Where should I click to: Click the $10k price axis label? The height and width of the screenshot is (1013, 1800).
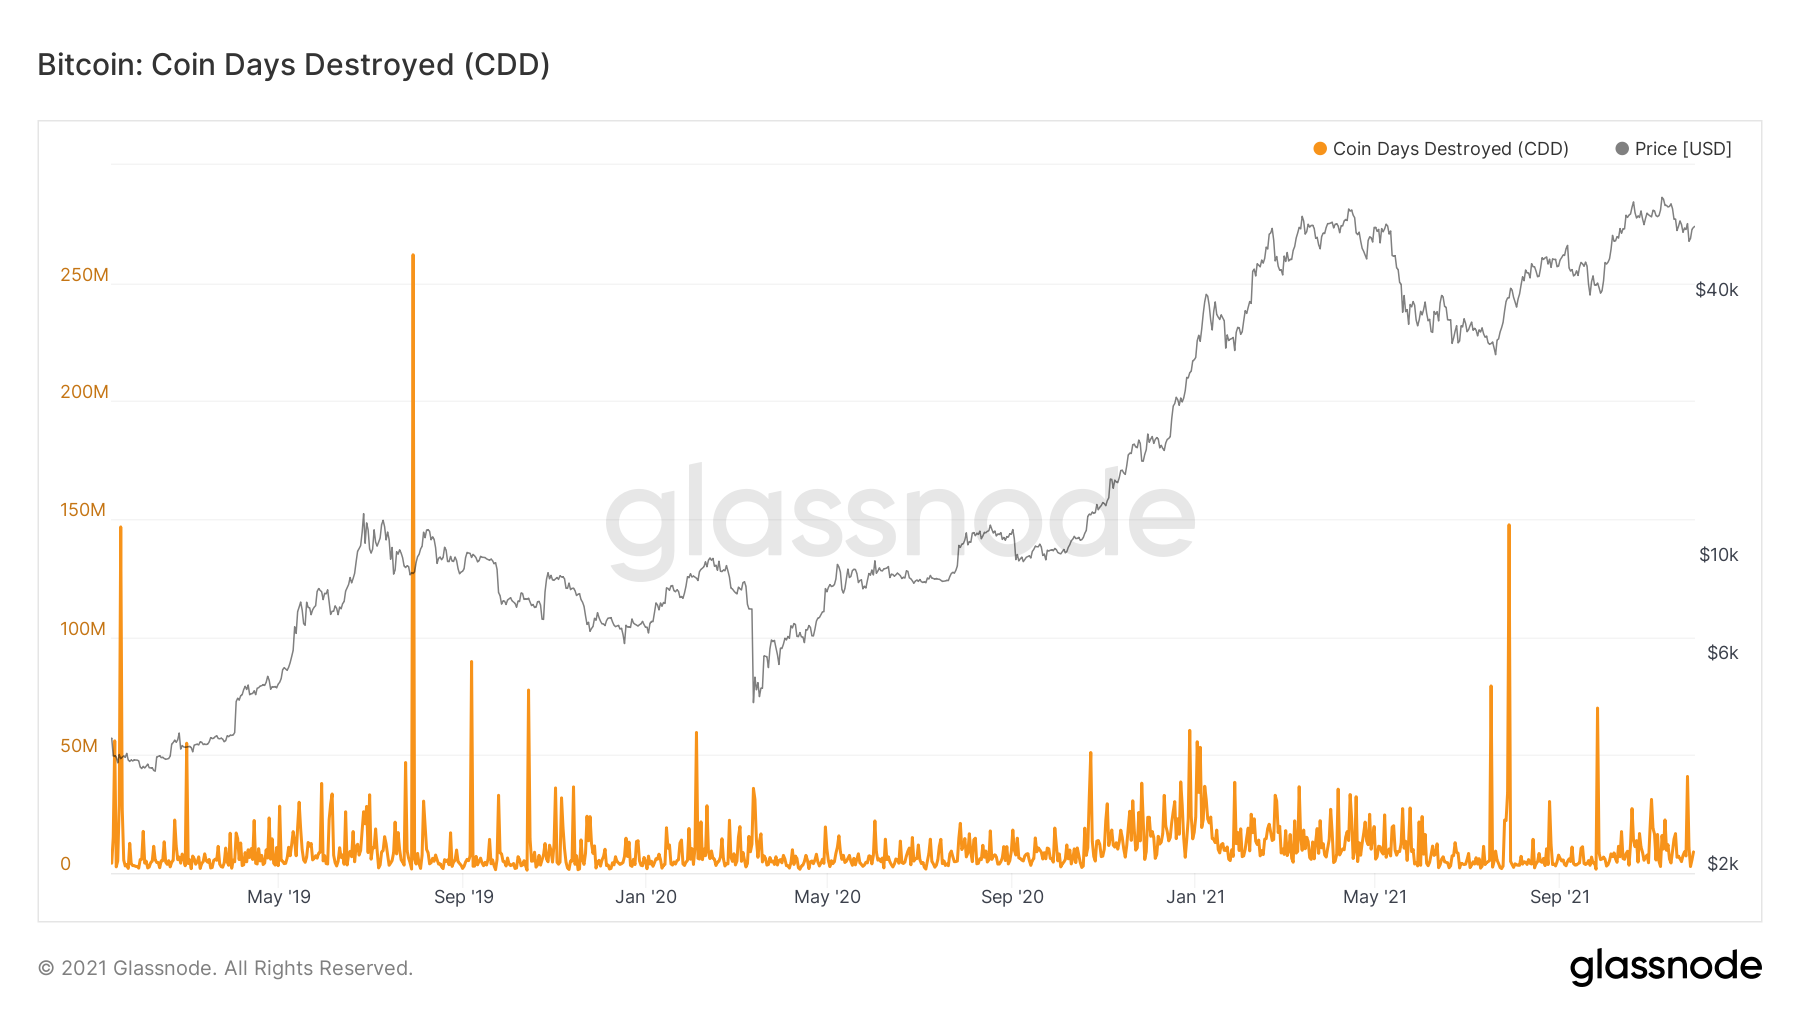point(1719,555)
